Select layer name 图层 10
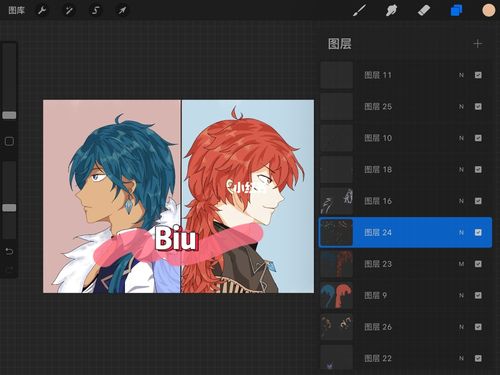This screenshot has height=375, width=500. click(x=378, y=138)
